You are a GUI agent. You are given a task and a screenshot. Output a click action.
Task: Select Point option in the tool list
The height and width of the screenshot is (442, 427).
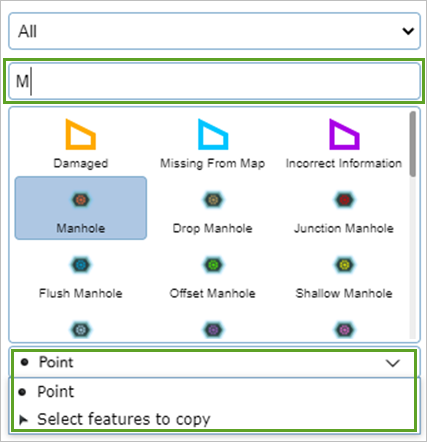[214, 392]
